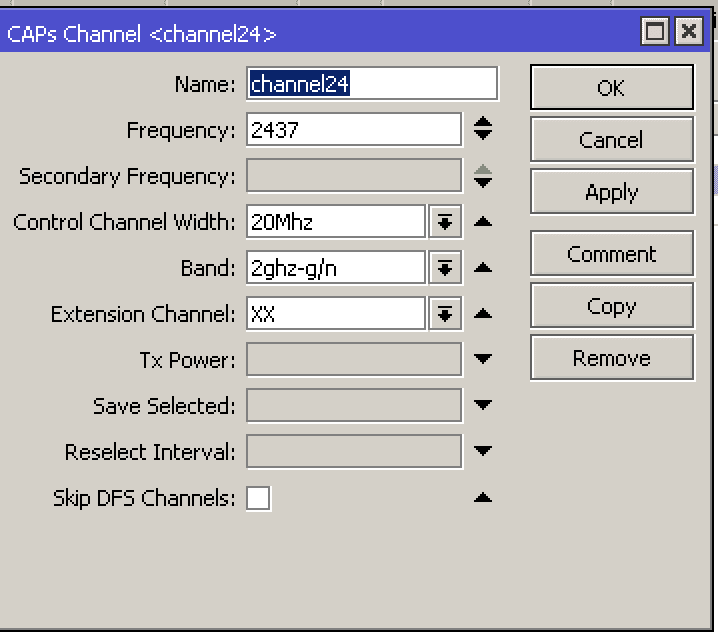Open the Extension Channel dropdown
The width and height of the screenshot is (718, 634).
click(445, 314)
